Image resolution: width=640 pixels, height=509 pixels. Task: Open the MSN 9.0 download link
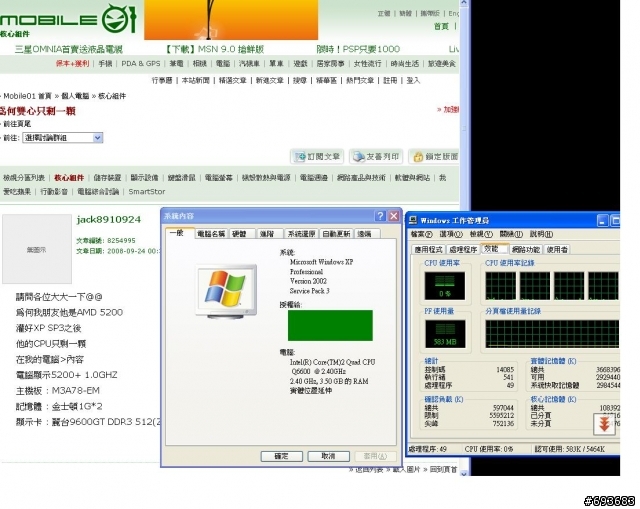pyautogui.click(x=215, y=49)
